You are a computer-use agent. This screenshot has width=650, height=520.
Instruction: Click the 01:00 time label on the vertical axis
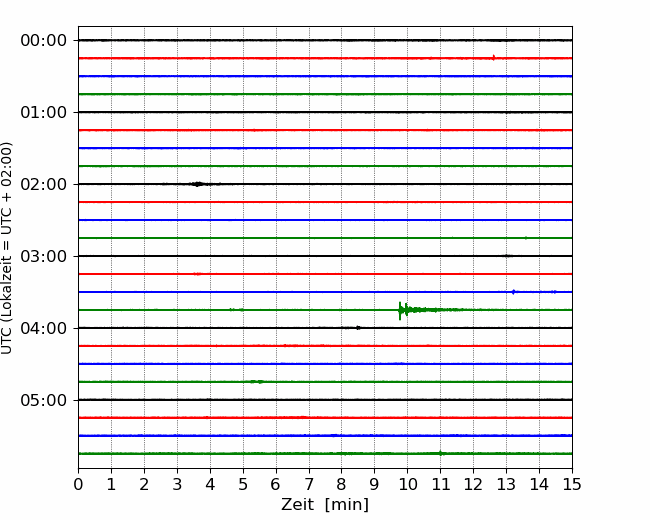point(44,112)
